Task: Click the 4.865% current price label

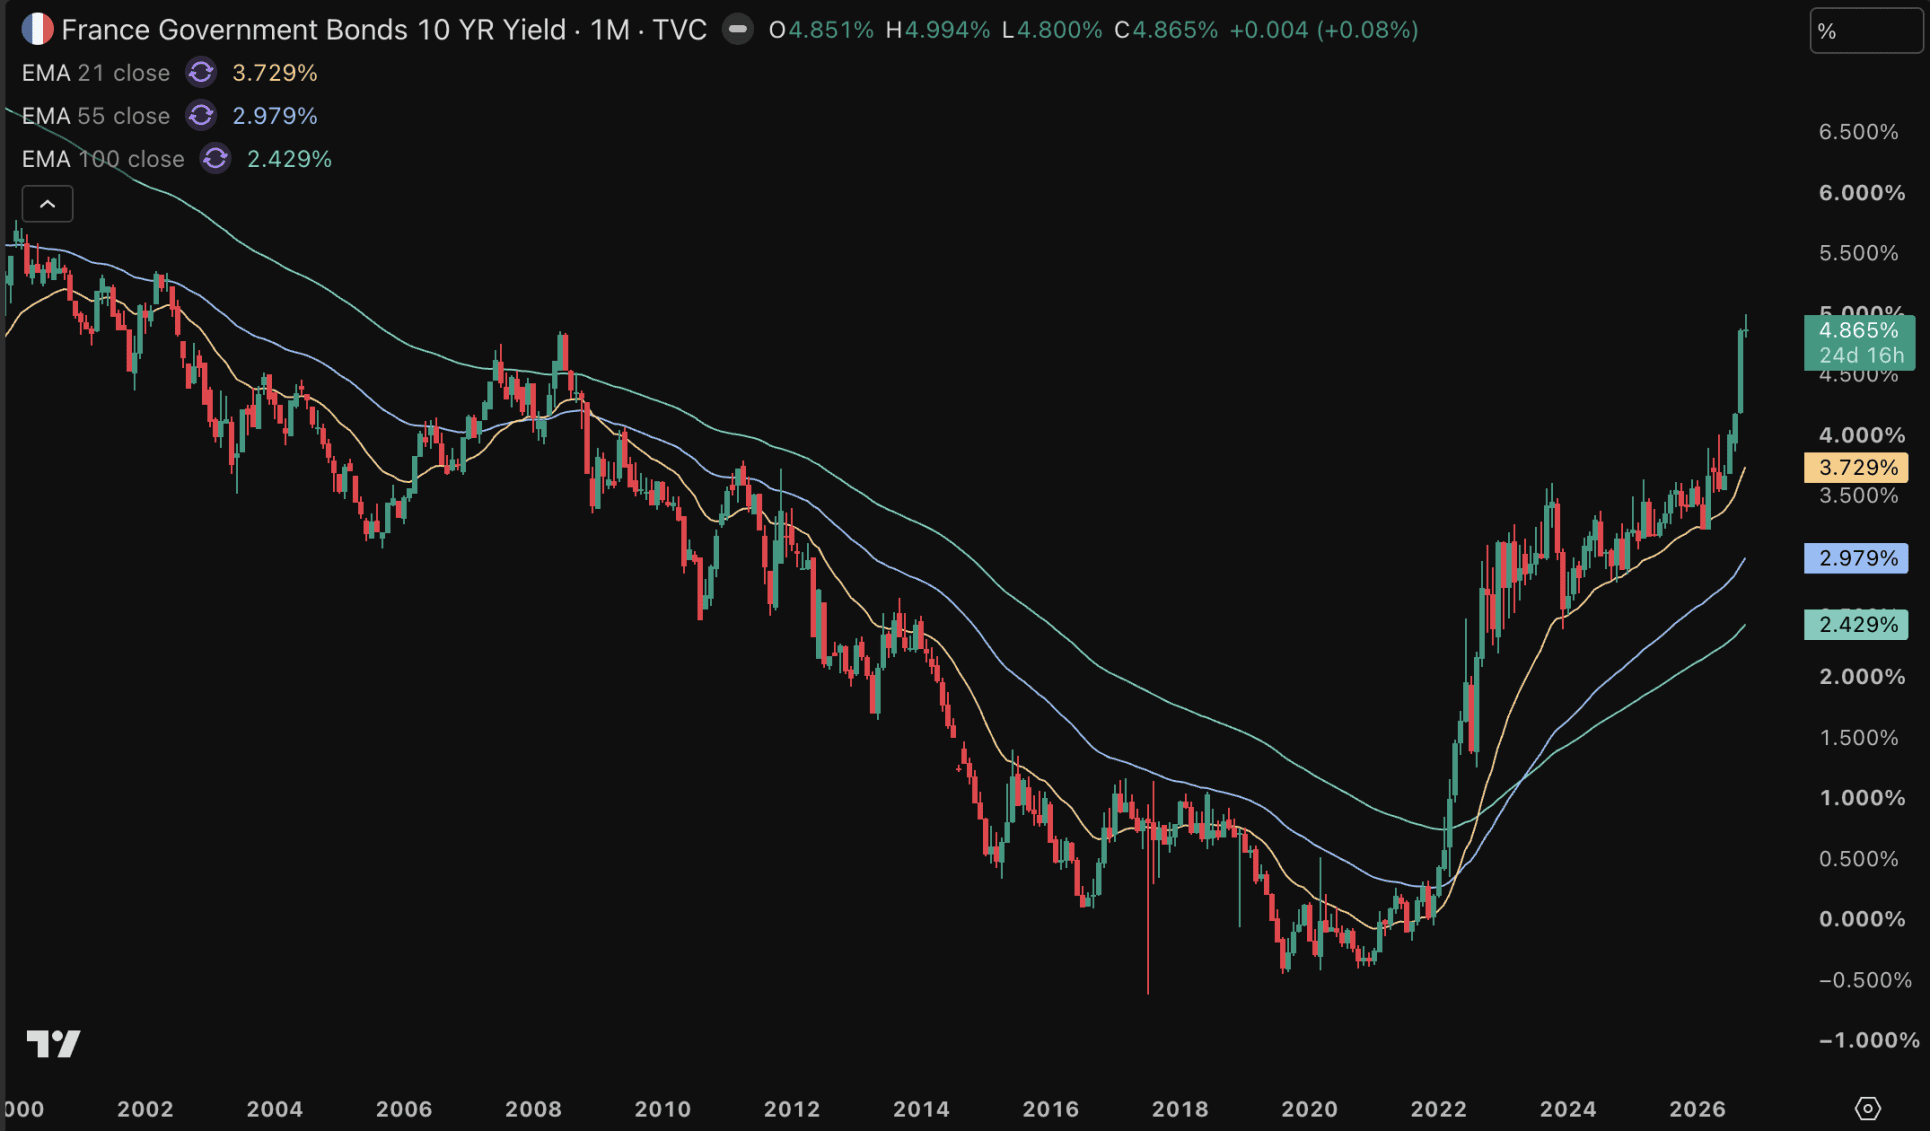Action: [x=1859, y=343]
